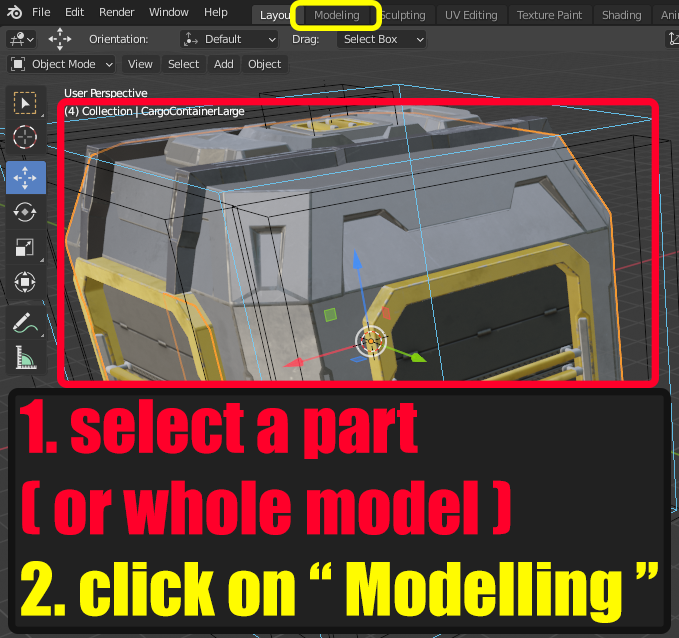The image size is (679, 638).
Task: Open the editor type dropdown
Action: (x=21, y=39)
